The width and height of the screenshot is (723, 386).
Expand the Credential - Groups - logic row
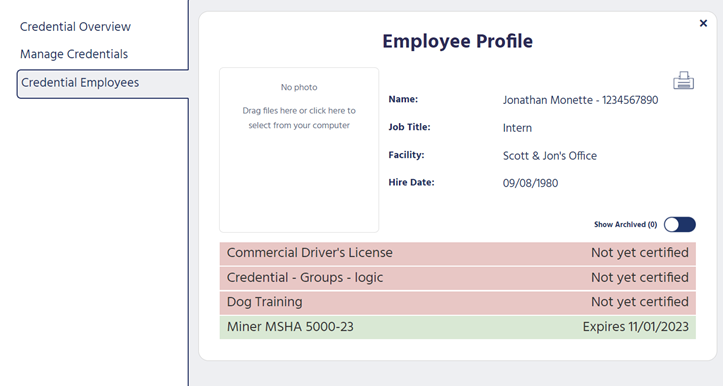click(457, 278)
